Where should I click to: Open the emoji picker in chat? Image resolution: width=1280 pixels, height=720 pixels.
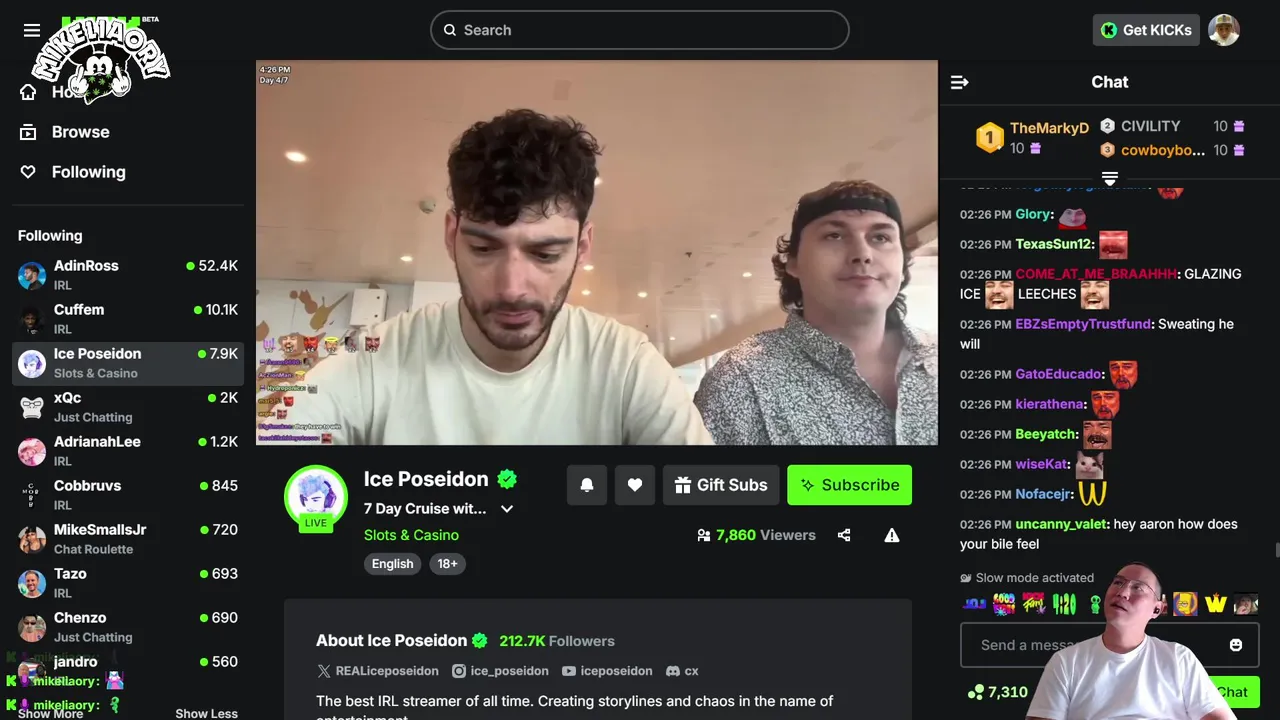click(1236, 645)
